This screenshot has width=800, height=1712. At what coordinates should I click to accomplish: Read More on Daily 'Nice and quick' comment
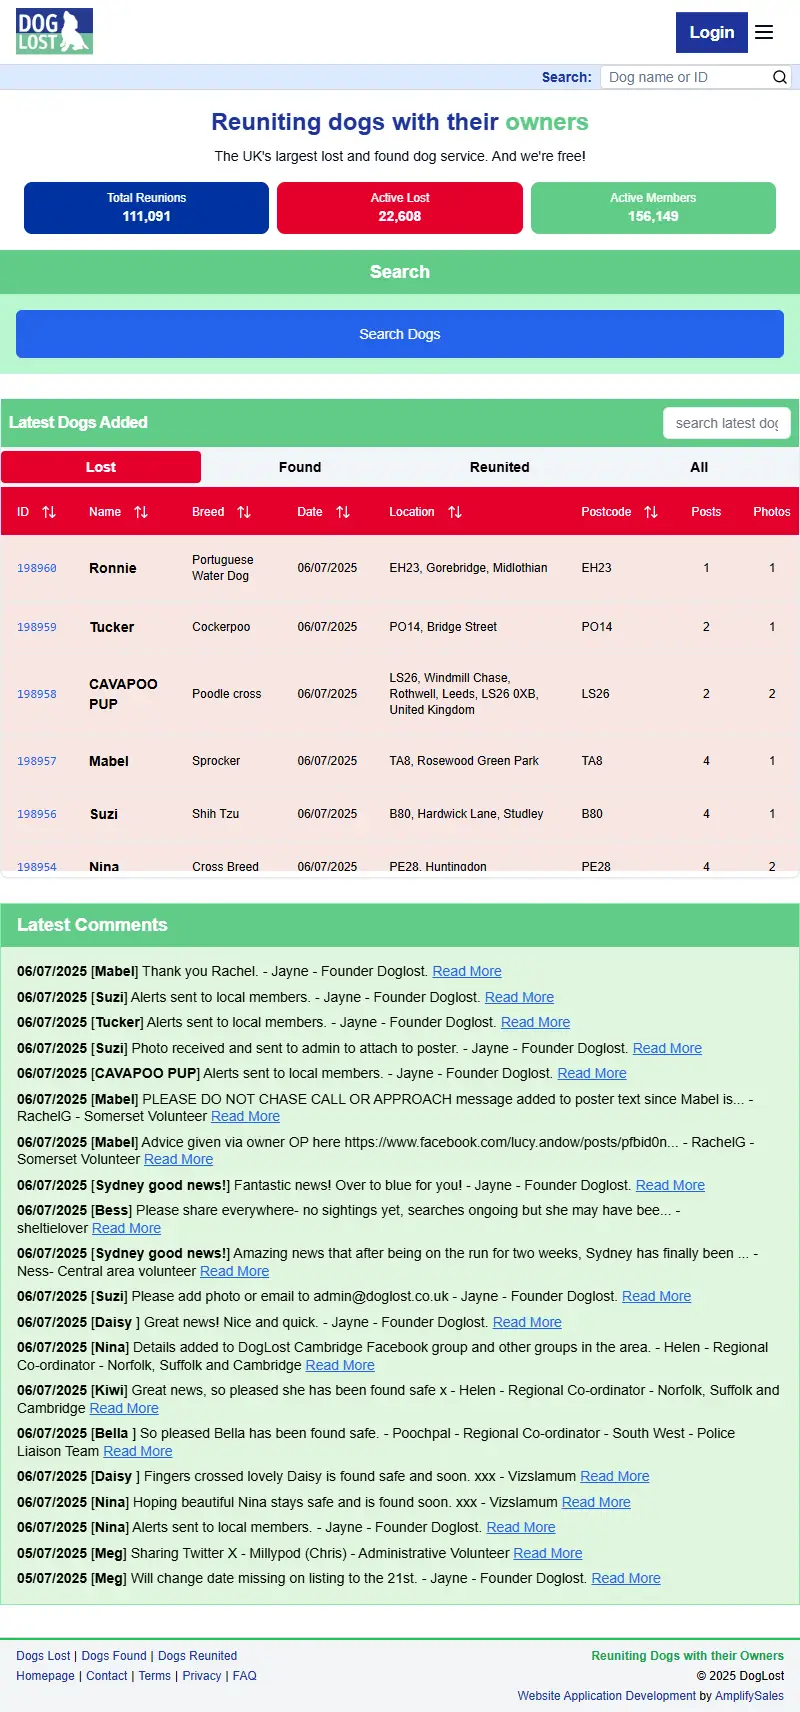tap(527, 1322)
